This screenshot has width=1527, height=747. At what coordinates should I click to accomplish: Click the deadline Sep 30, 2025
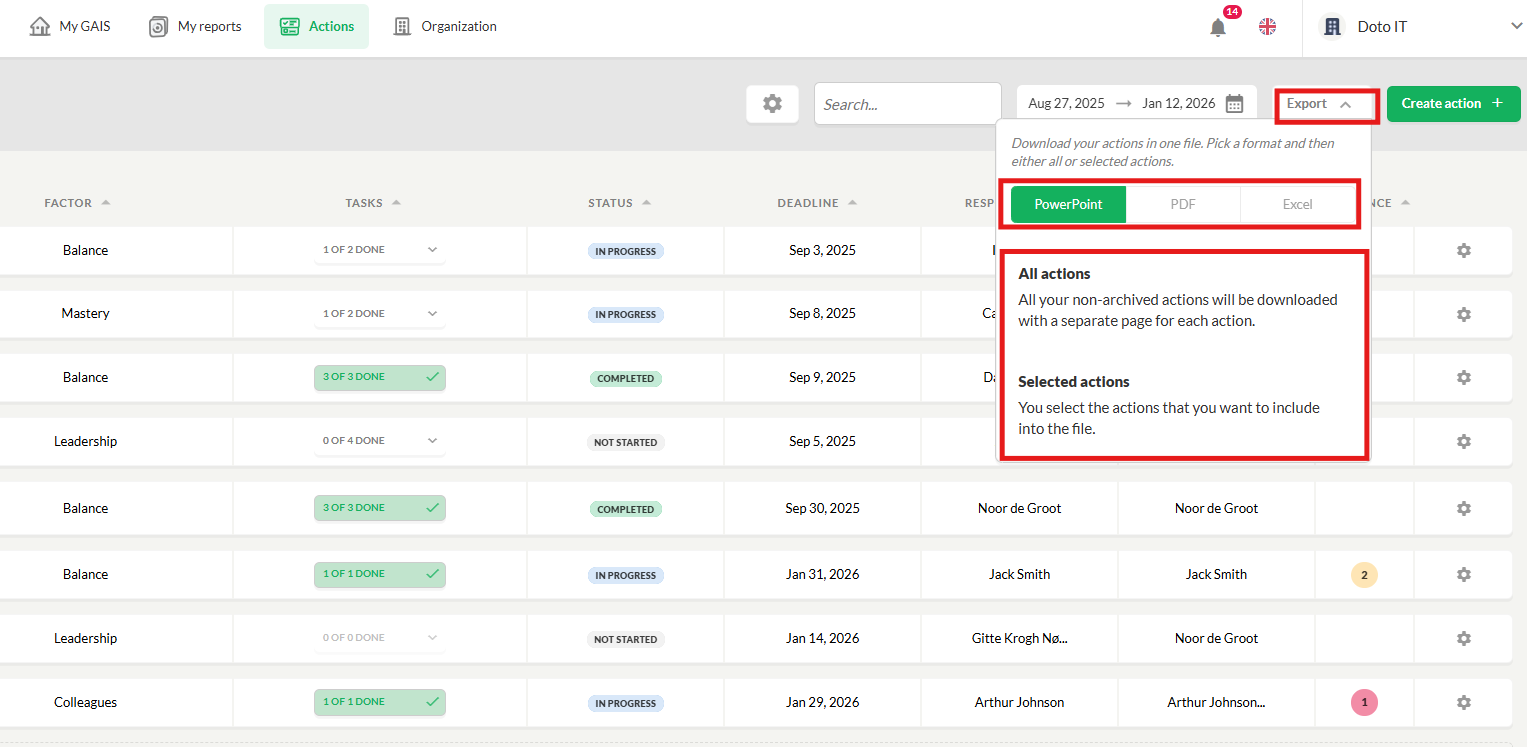click(x=822, y=508)
